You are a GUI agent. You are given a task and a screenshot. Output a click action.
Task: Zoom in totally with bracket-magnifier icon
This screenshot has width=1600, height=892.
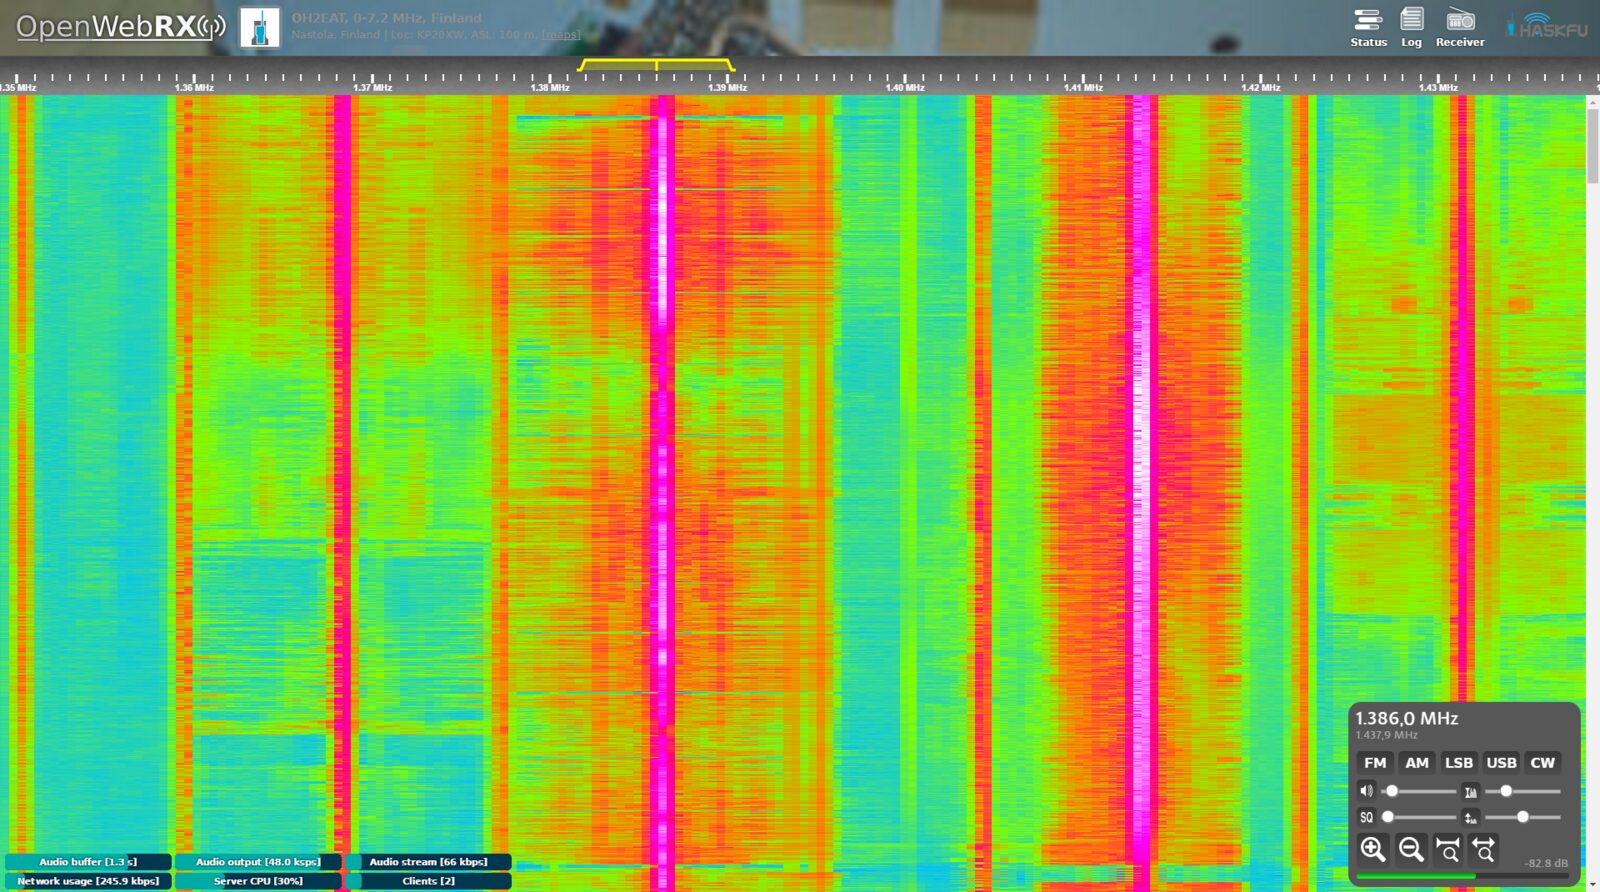coord(1448,849)
